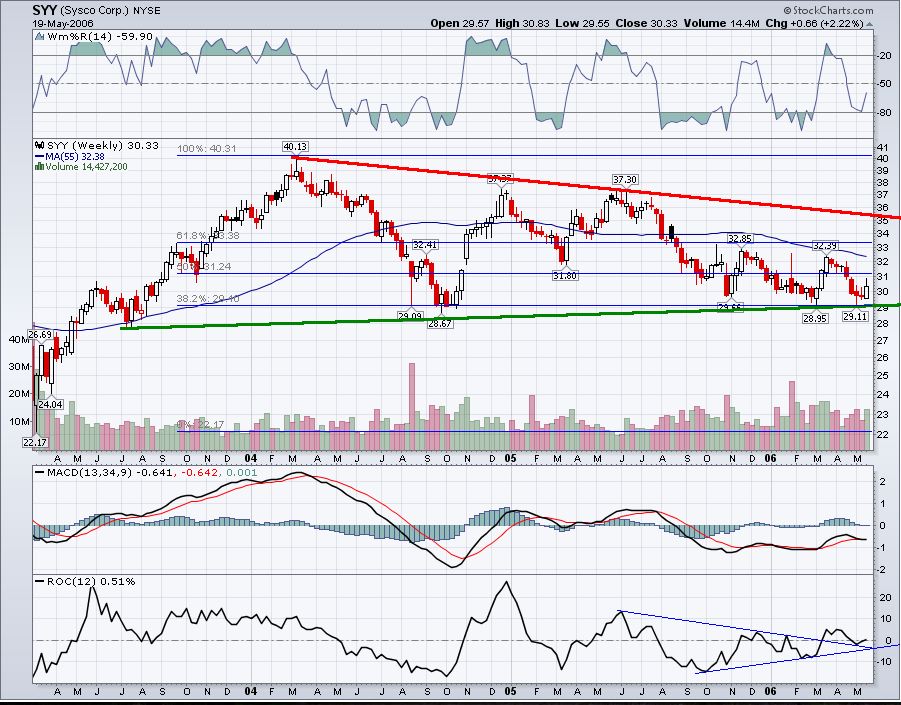Screen dimensions: 901x705
Task: Click the ROC(12) 0.51% indicator label
Action: tap(91, 581)
